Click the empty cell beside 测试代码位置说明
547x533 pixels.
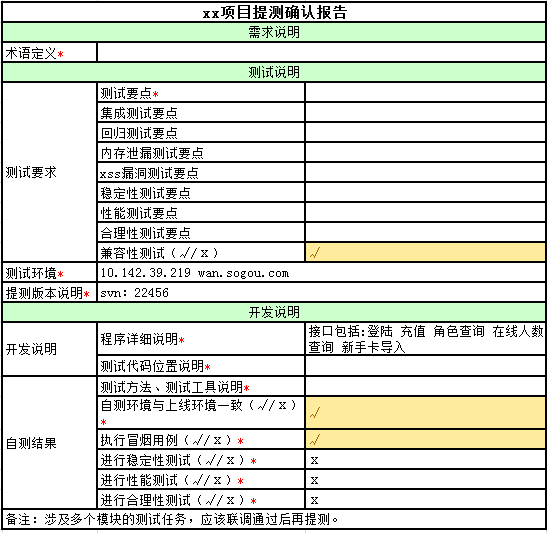pyautogui.click(x=425, y=366)
